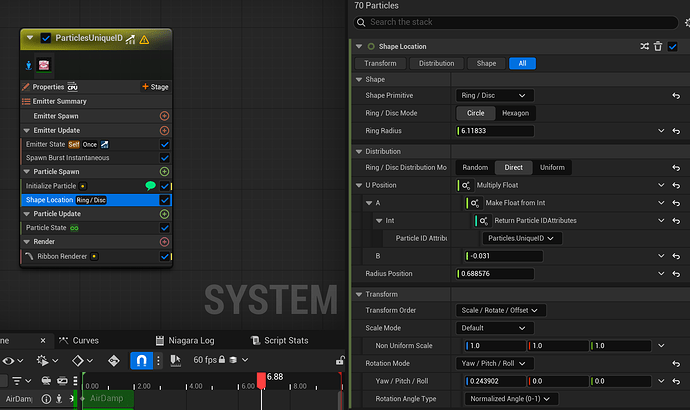Click the Distribution filter button

click(436, 63)
